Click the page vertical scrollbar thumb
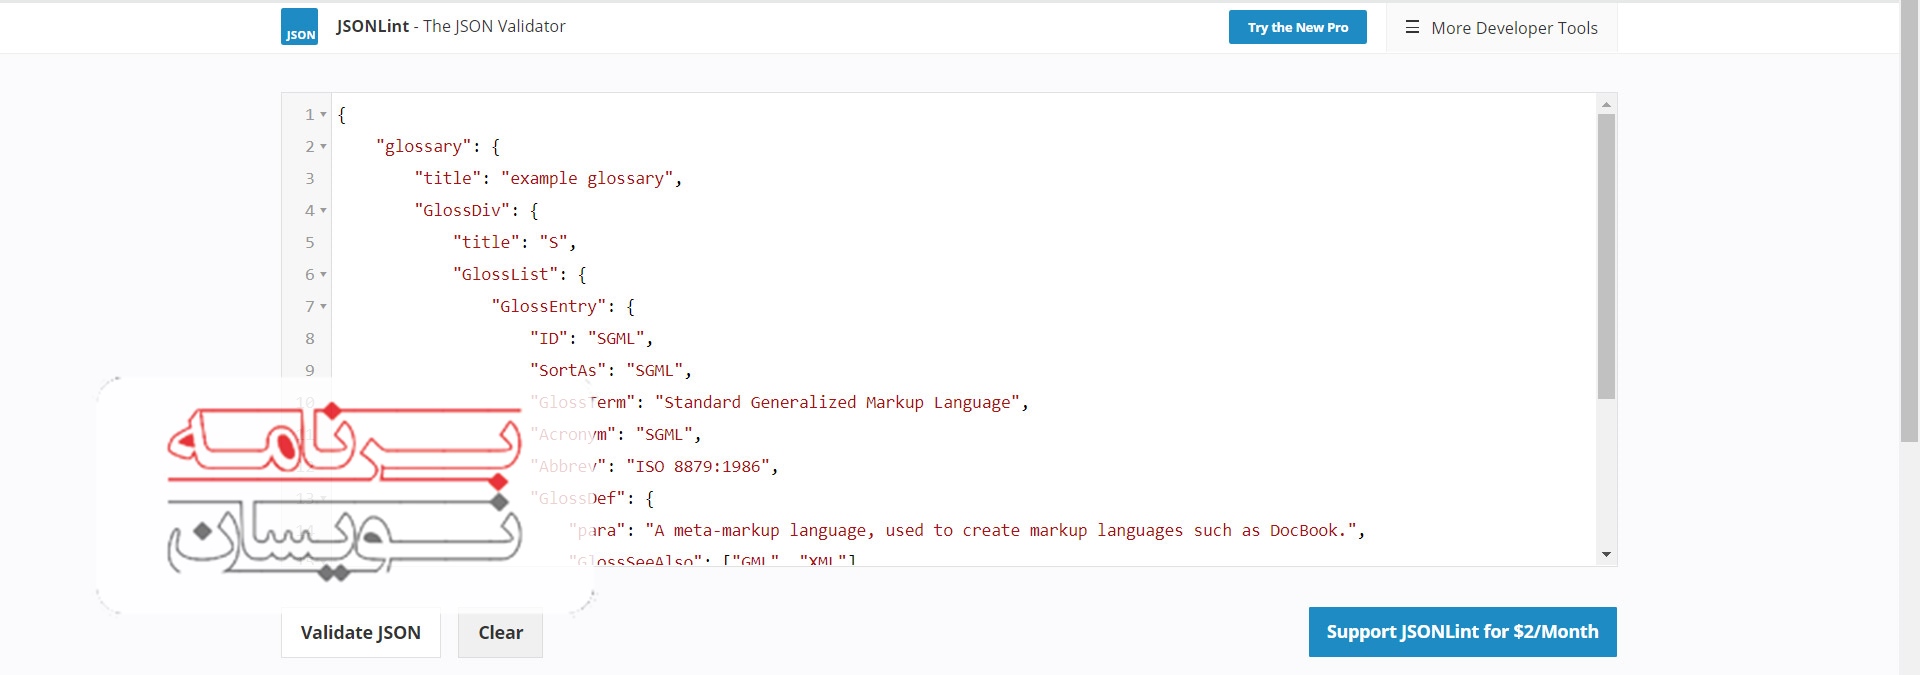Image resolution: width=1920 pixels, height=675 pixels. click(x=1909, y=222)
